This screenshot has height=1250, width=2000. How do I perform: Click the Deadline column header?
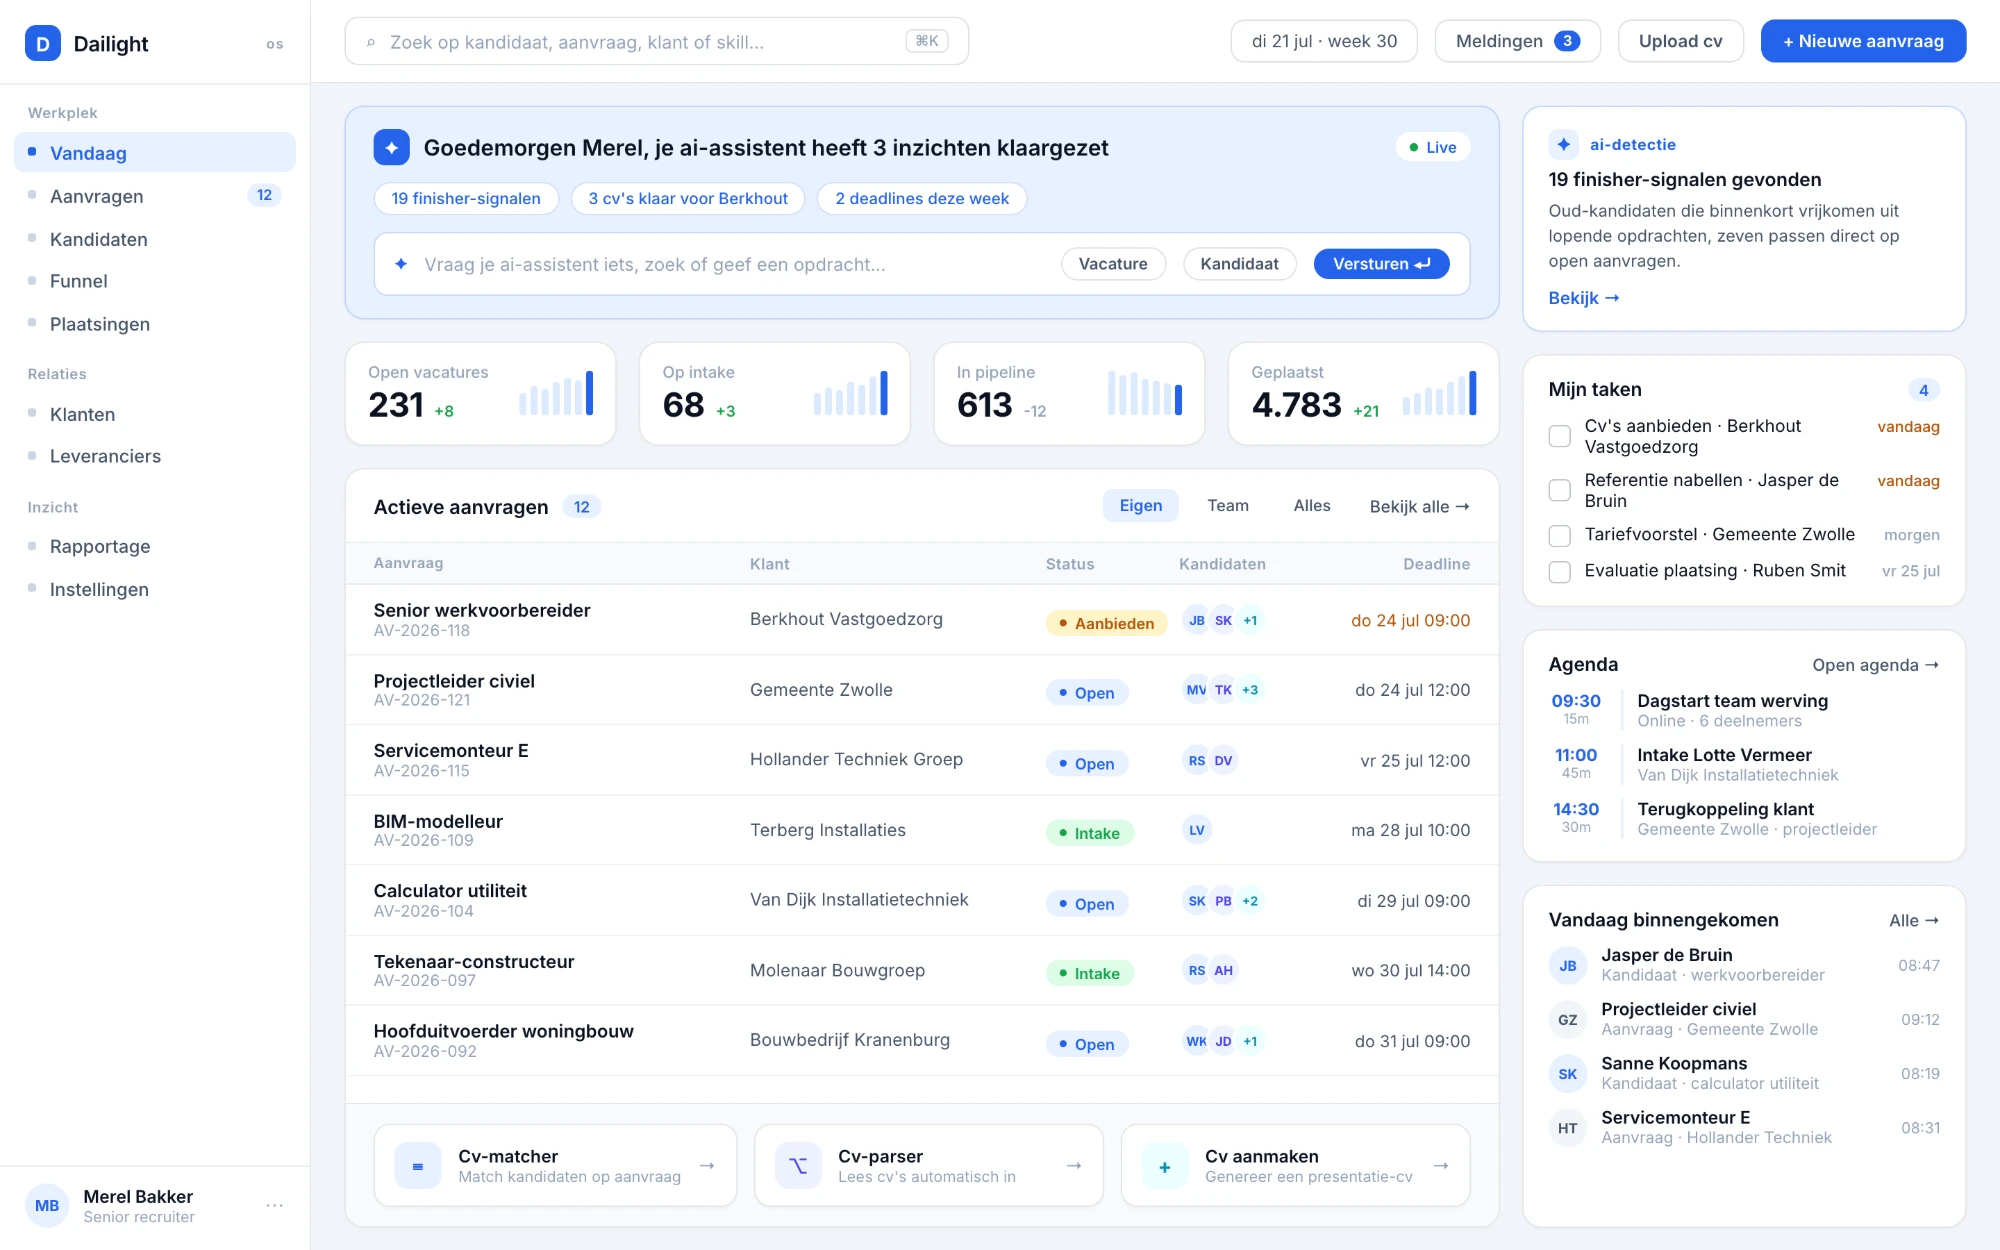(1436, 564)
